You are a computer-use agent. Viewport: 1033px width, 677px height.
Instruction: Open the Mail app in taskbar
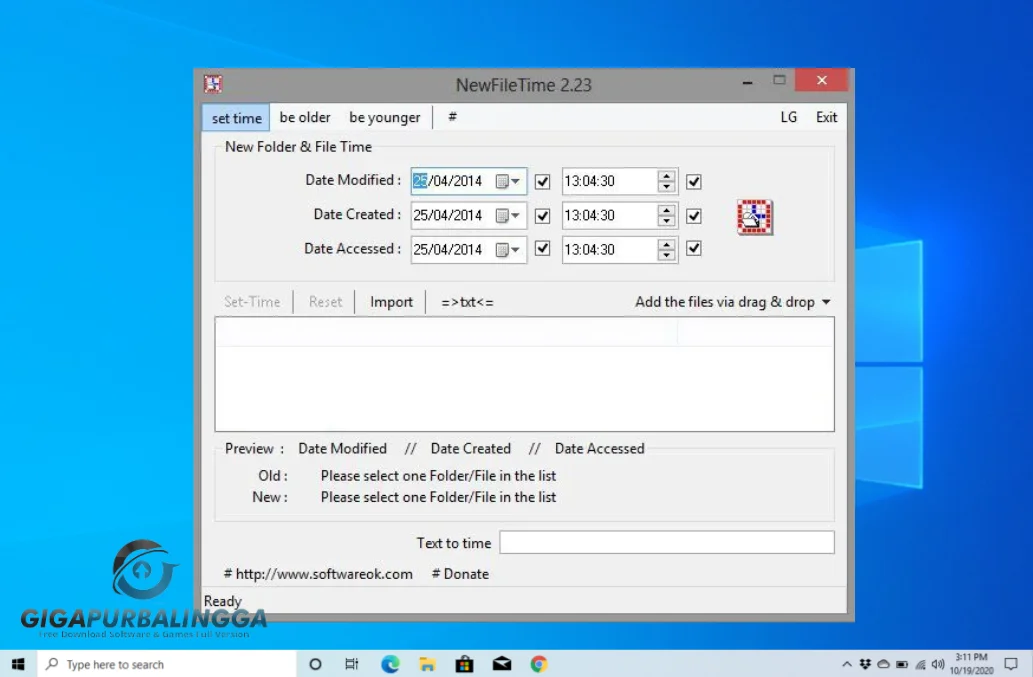(502, 664)
